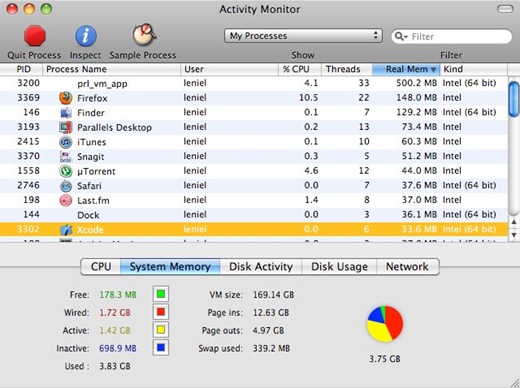This screenshot has width=520, height=388.
Task: Click the Finder icon in process list
Action: 66,113
